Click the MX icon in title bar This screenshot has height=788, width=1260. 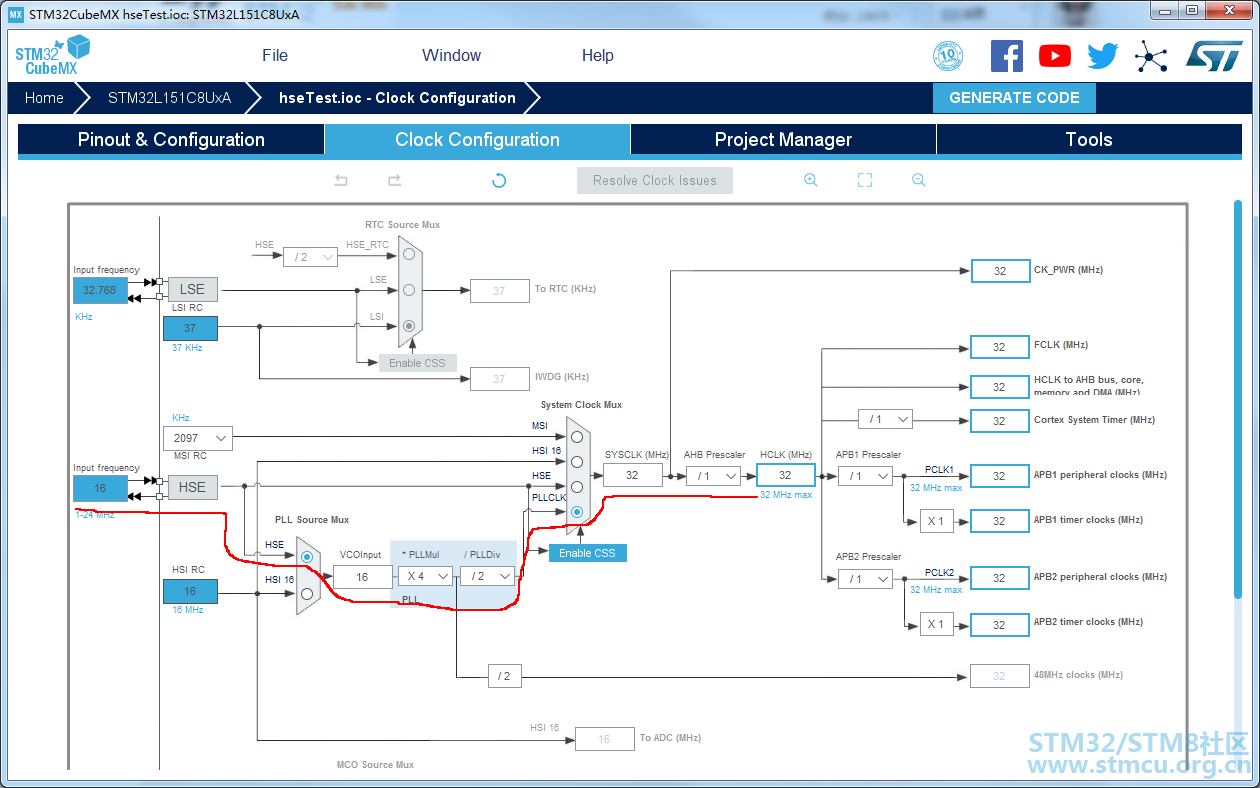[15, 14]
